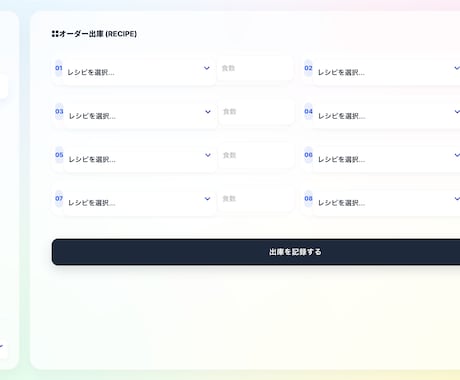Viewport: 460px width, 380px height.
Task: Click the 05 row number badge
Action: 59,155
